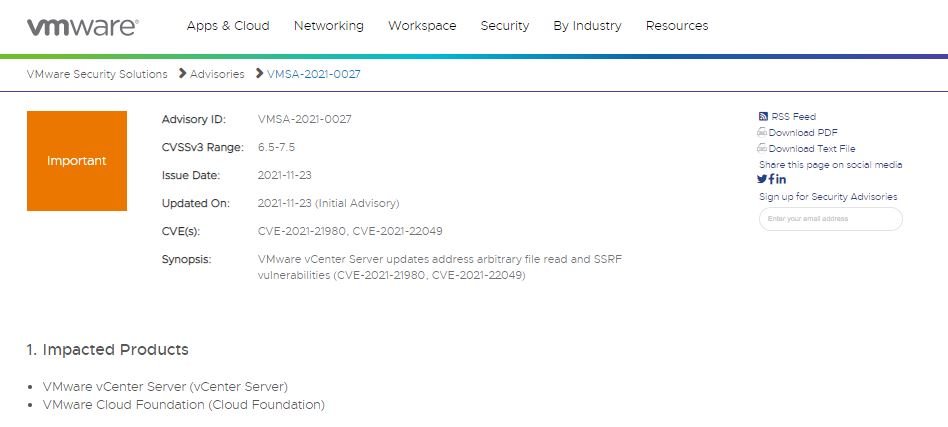Expand the Security navigation menu
This screenshot has height=427, width=948.
click(505, 25)
